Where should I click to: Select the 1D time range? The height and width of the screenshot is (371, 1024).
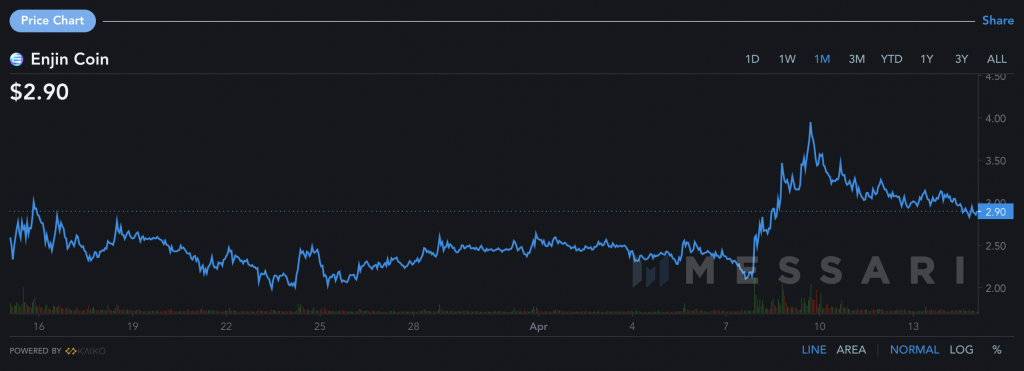coord(752,59)
